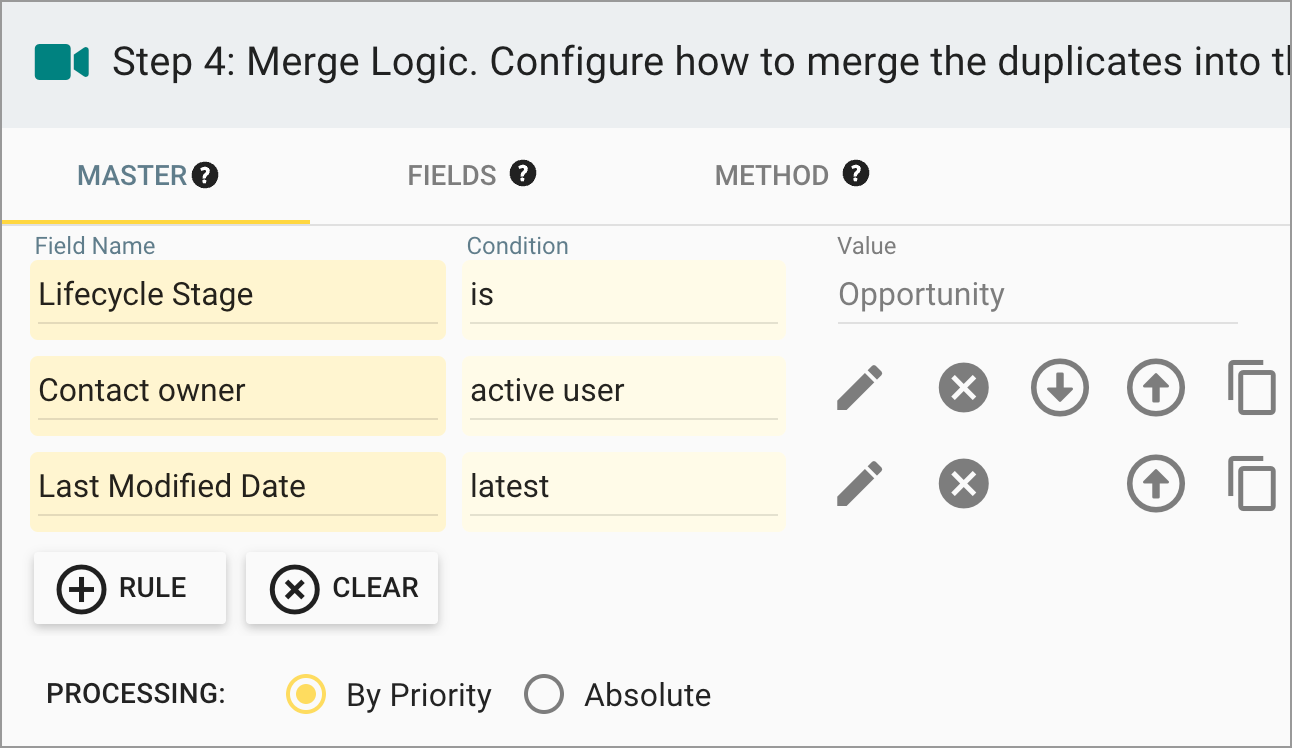
Task: Delete the Last Modified Date rule
Action: pyautogui.click(x=964, y=484)
